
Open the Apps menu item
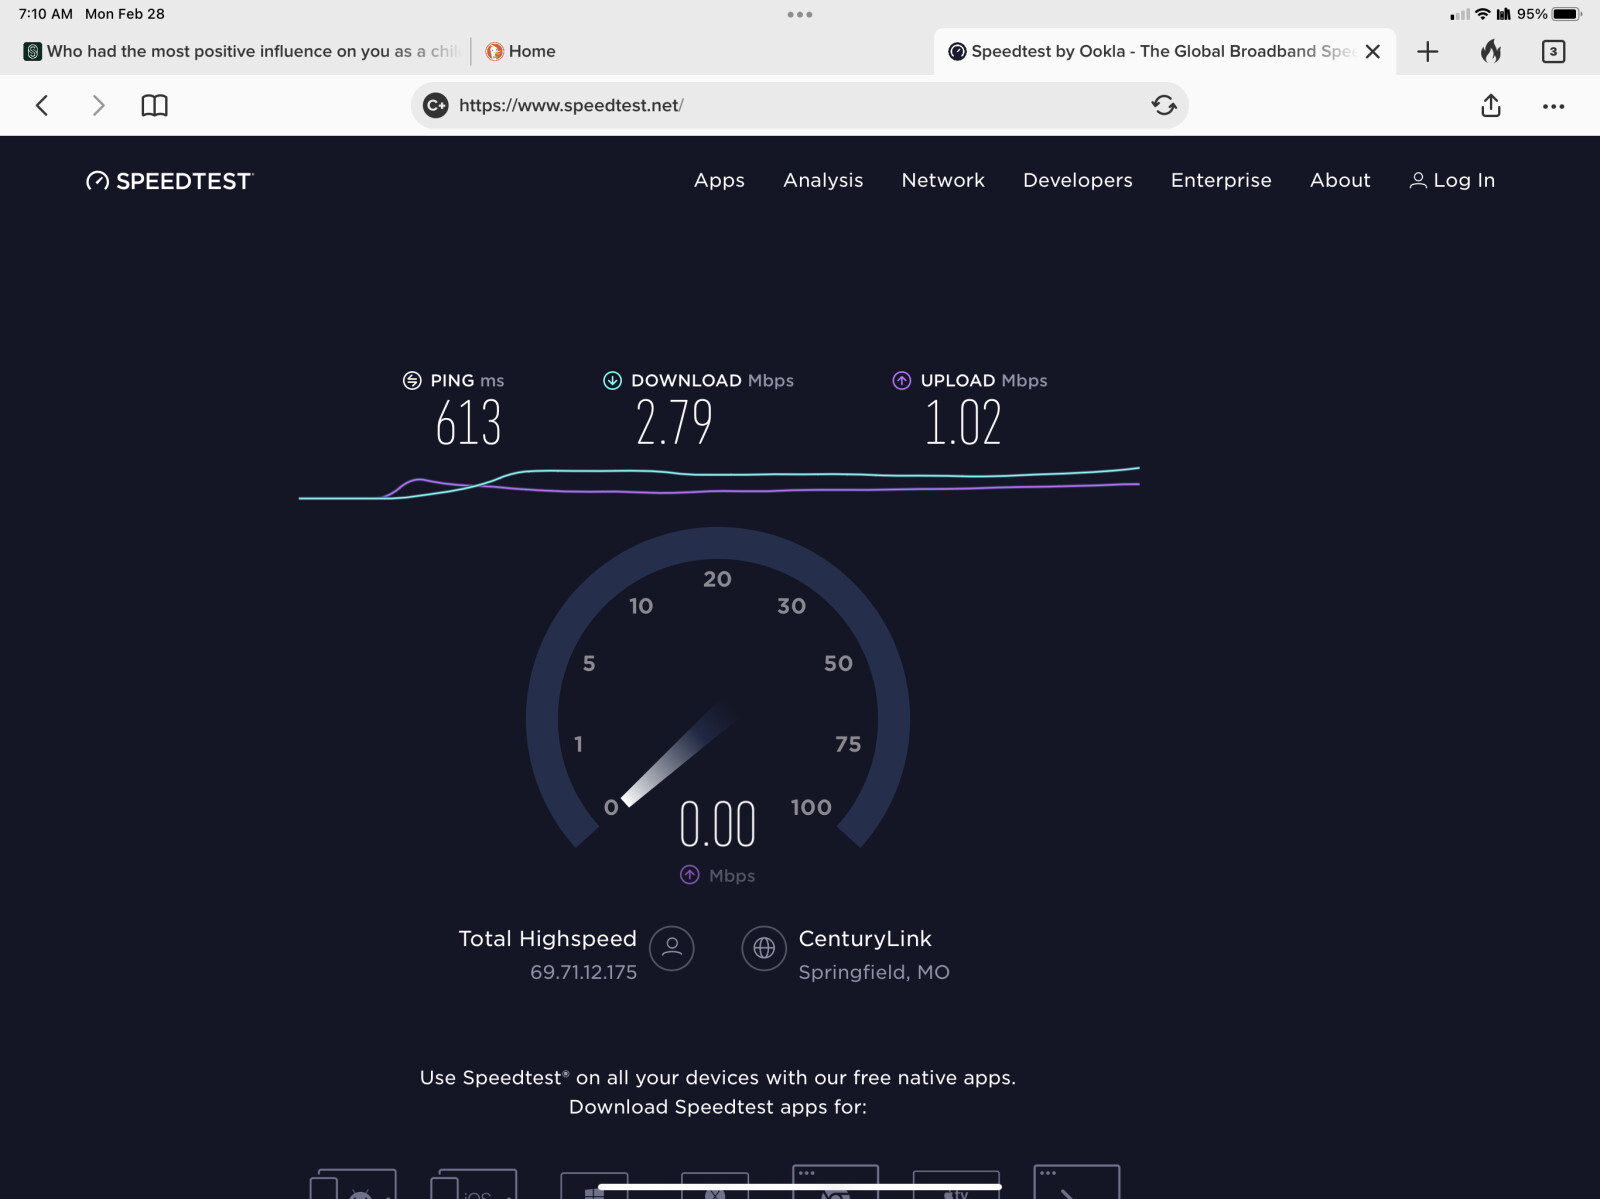719,180
